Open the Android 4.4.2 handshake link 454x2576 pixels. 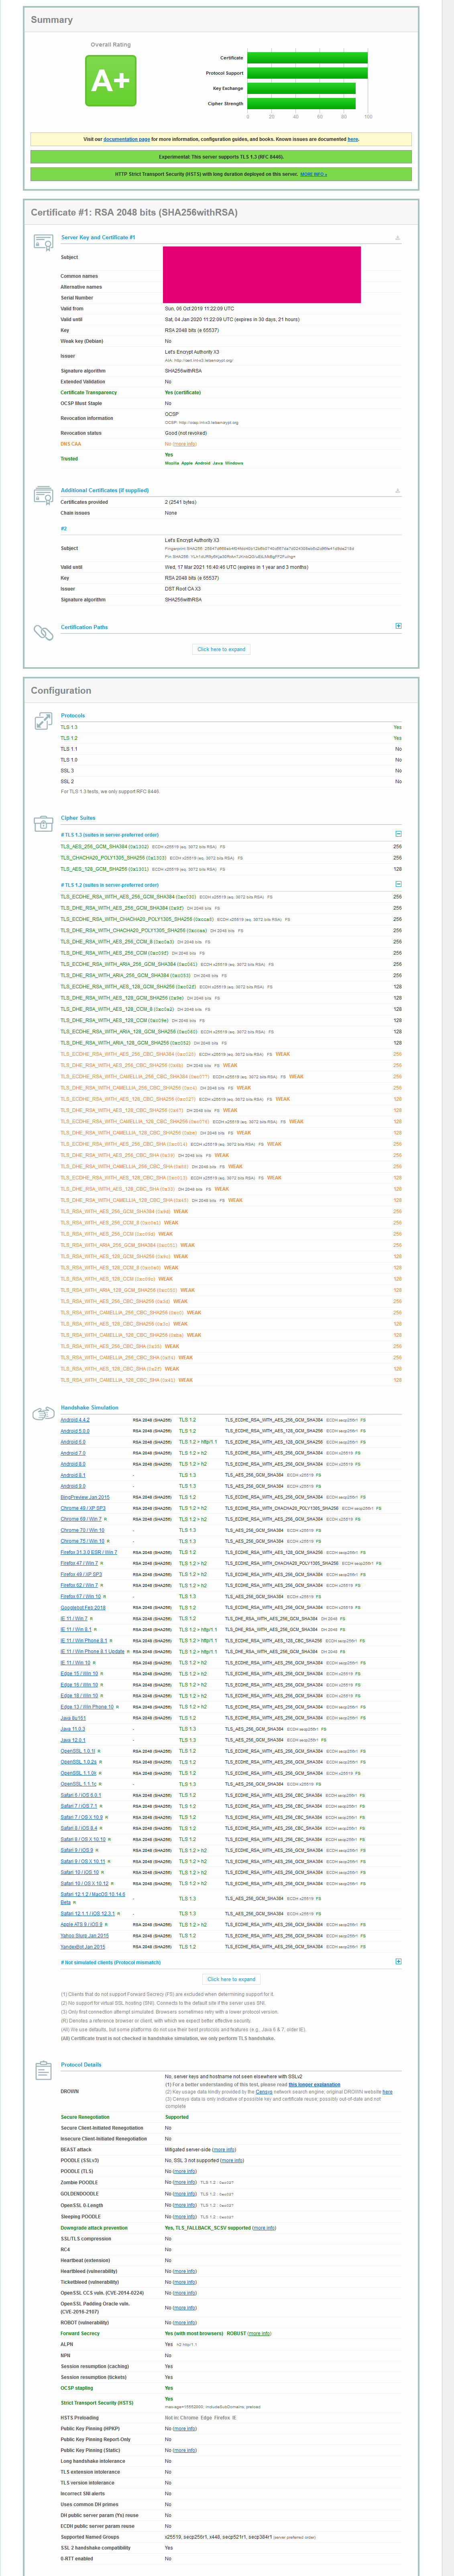coord(75,1420)
